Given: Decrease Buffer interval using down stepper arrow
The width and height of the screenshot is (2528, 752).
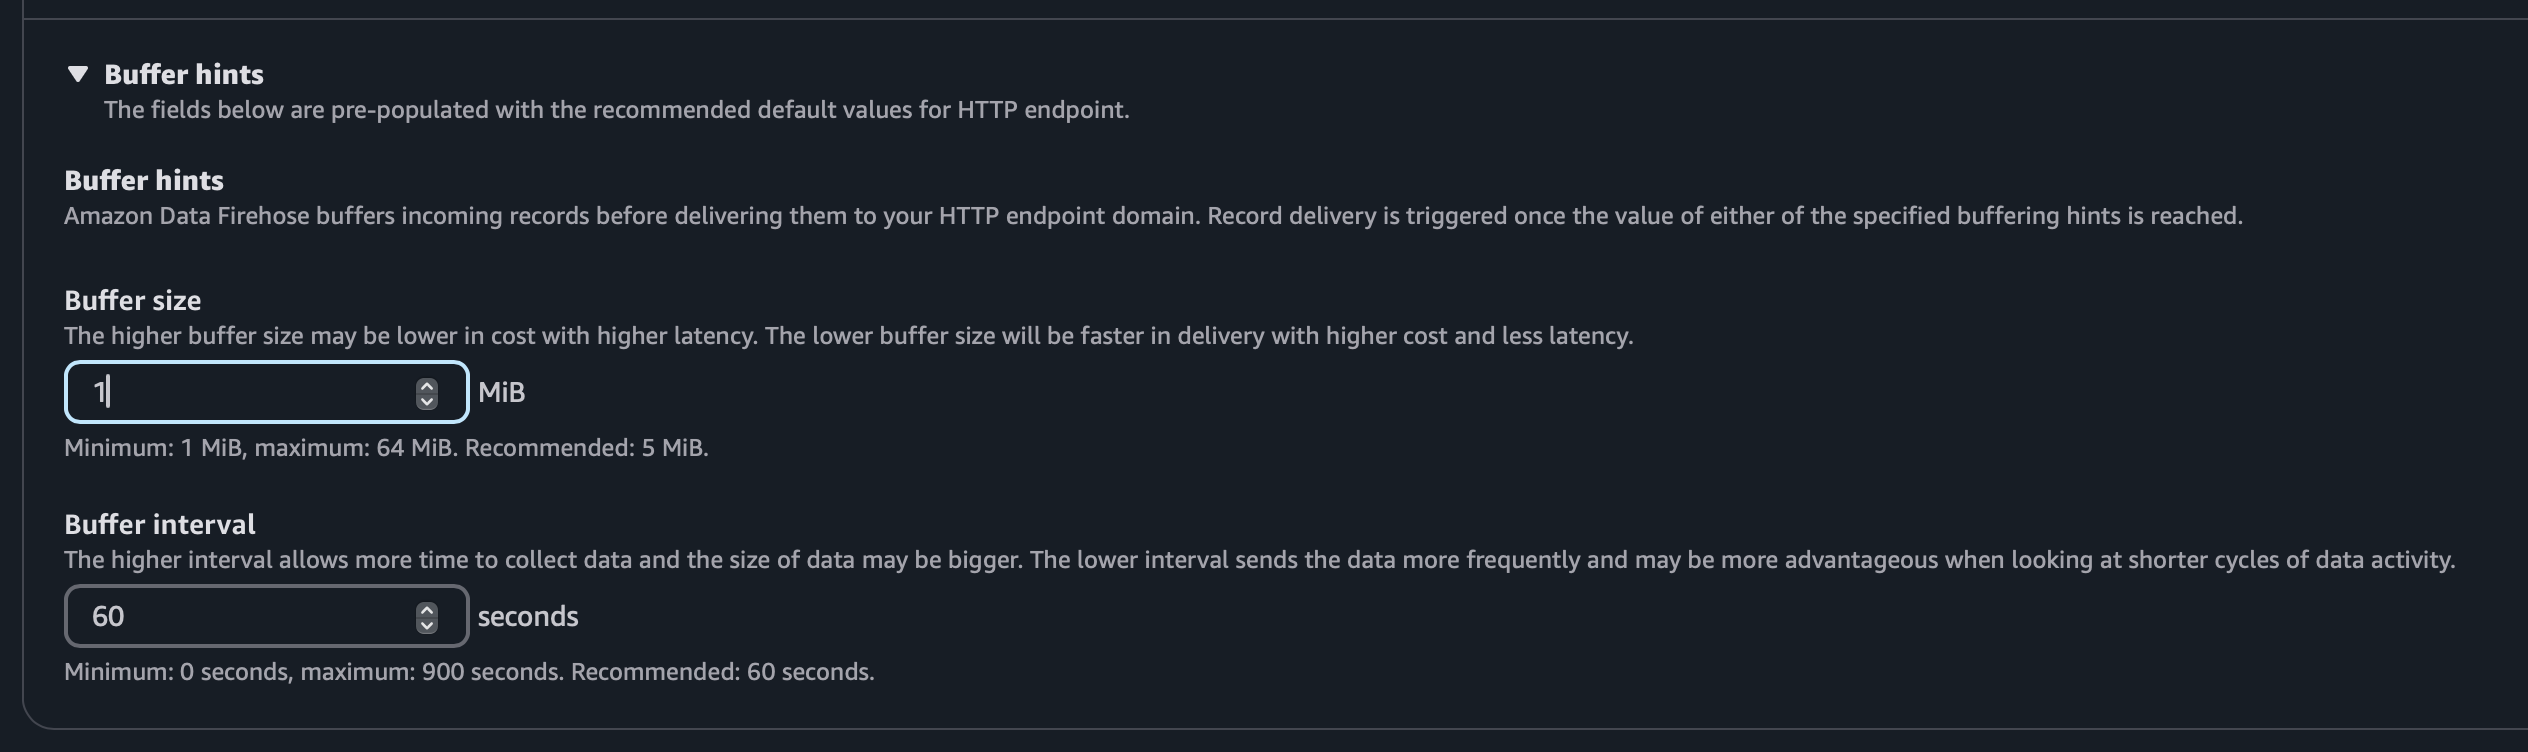Looking at the screenshot, I should (427, 625).
